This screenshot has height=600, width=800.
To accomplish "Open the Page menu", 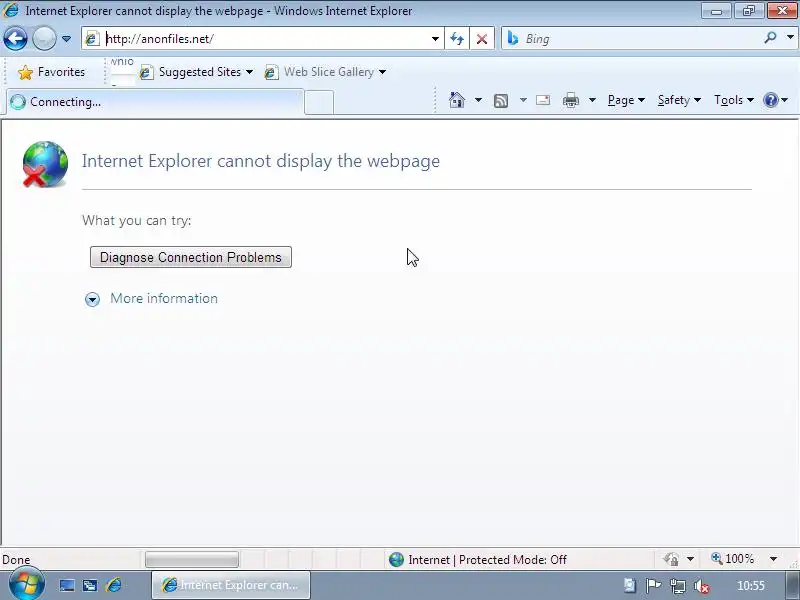I will 627,100.
